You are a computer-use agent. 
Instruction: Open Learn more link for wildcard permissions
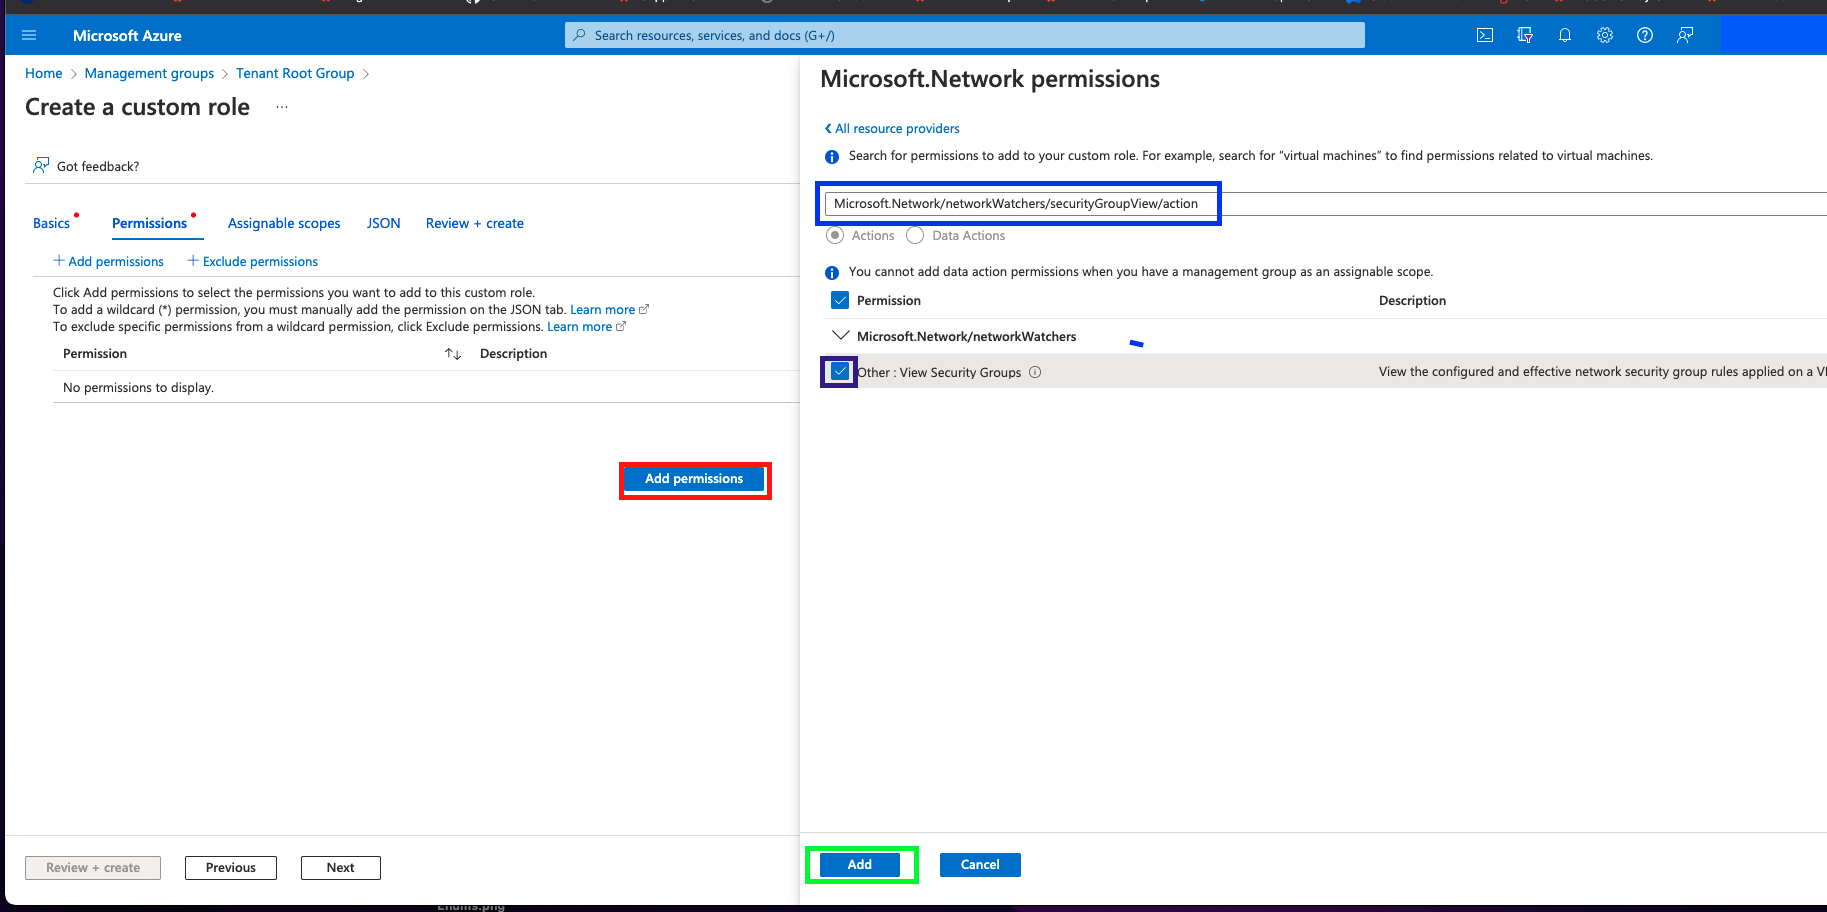[609, 310]
